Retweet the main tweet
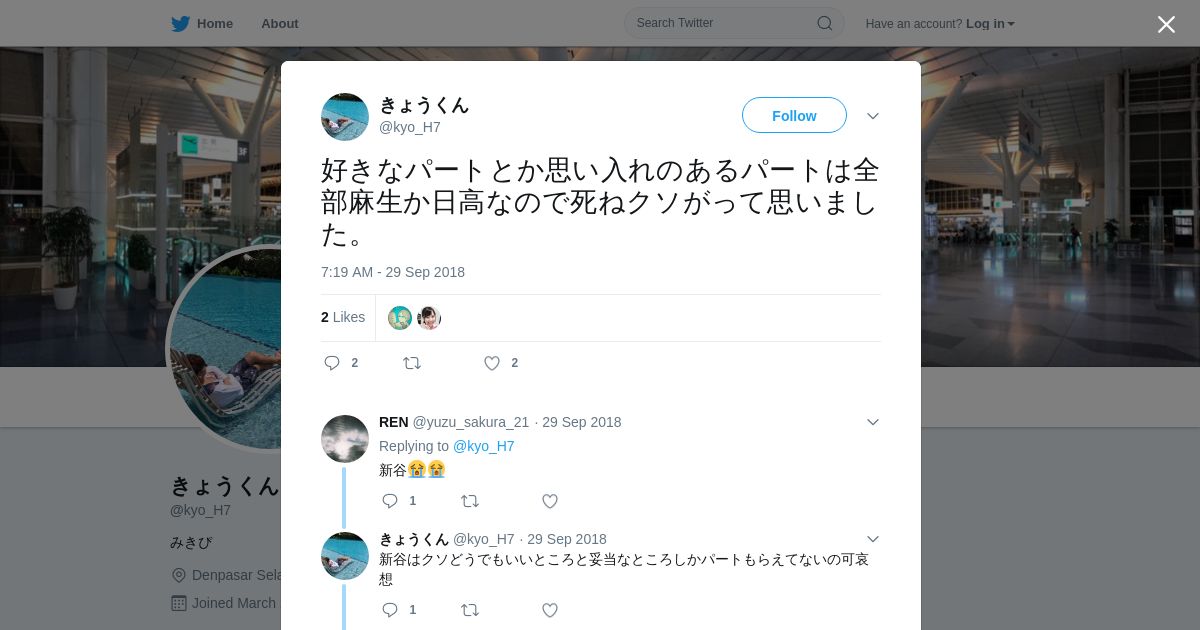Screen dimensions: 1200x630 click(412, 363)
